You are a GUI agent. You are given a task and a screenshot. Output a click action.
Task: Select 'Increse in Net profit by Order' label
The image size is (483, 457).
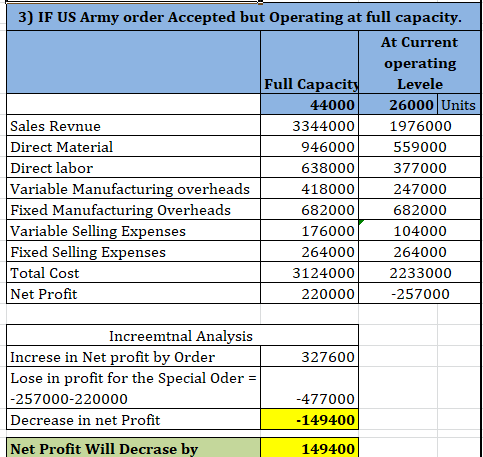click(x=133, y=356)
